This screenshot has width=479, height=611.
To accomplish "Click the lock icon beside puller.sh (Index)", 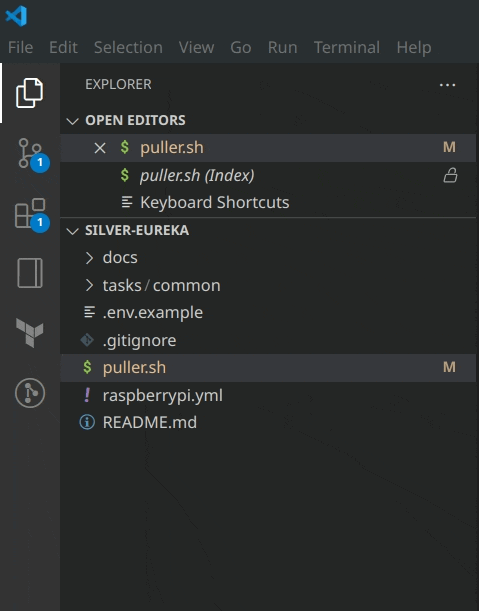I will (450, 175).
